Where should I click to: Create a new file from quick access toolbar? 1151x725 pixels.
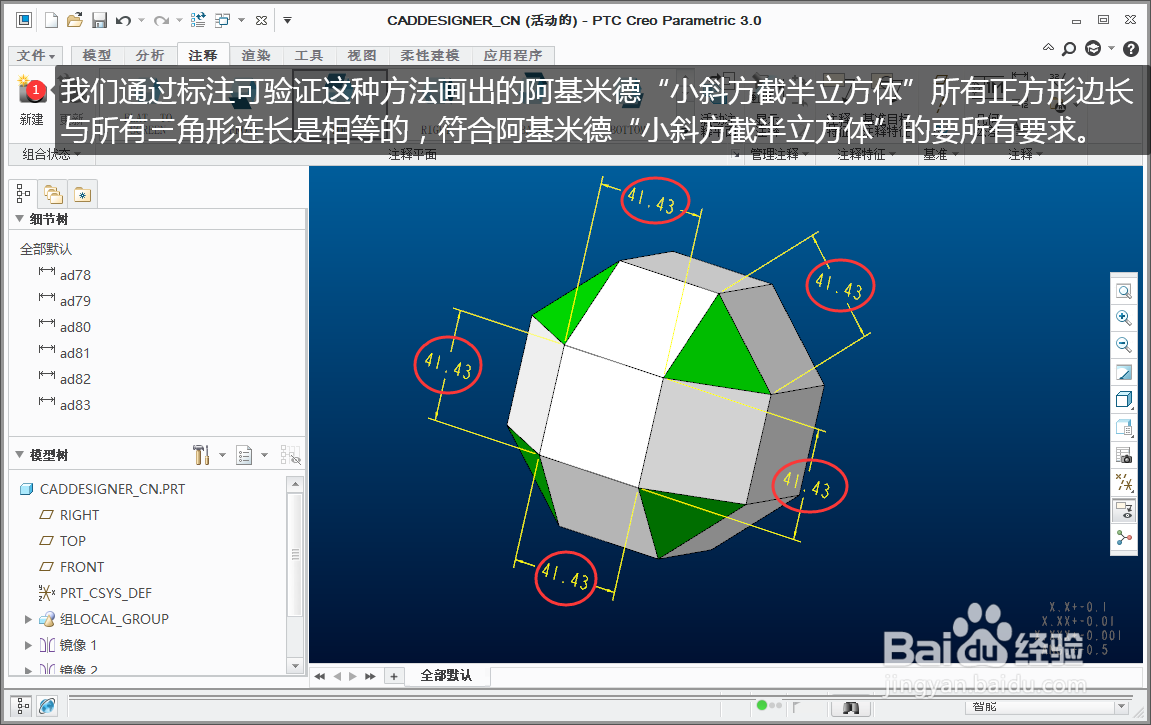click(x=51, y=21)
